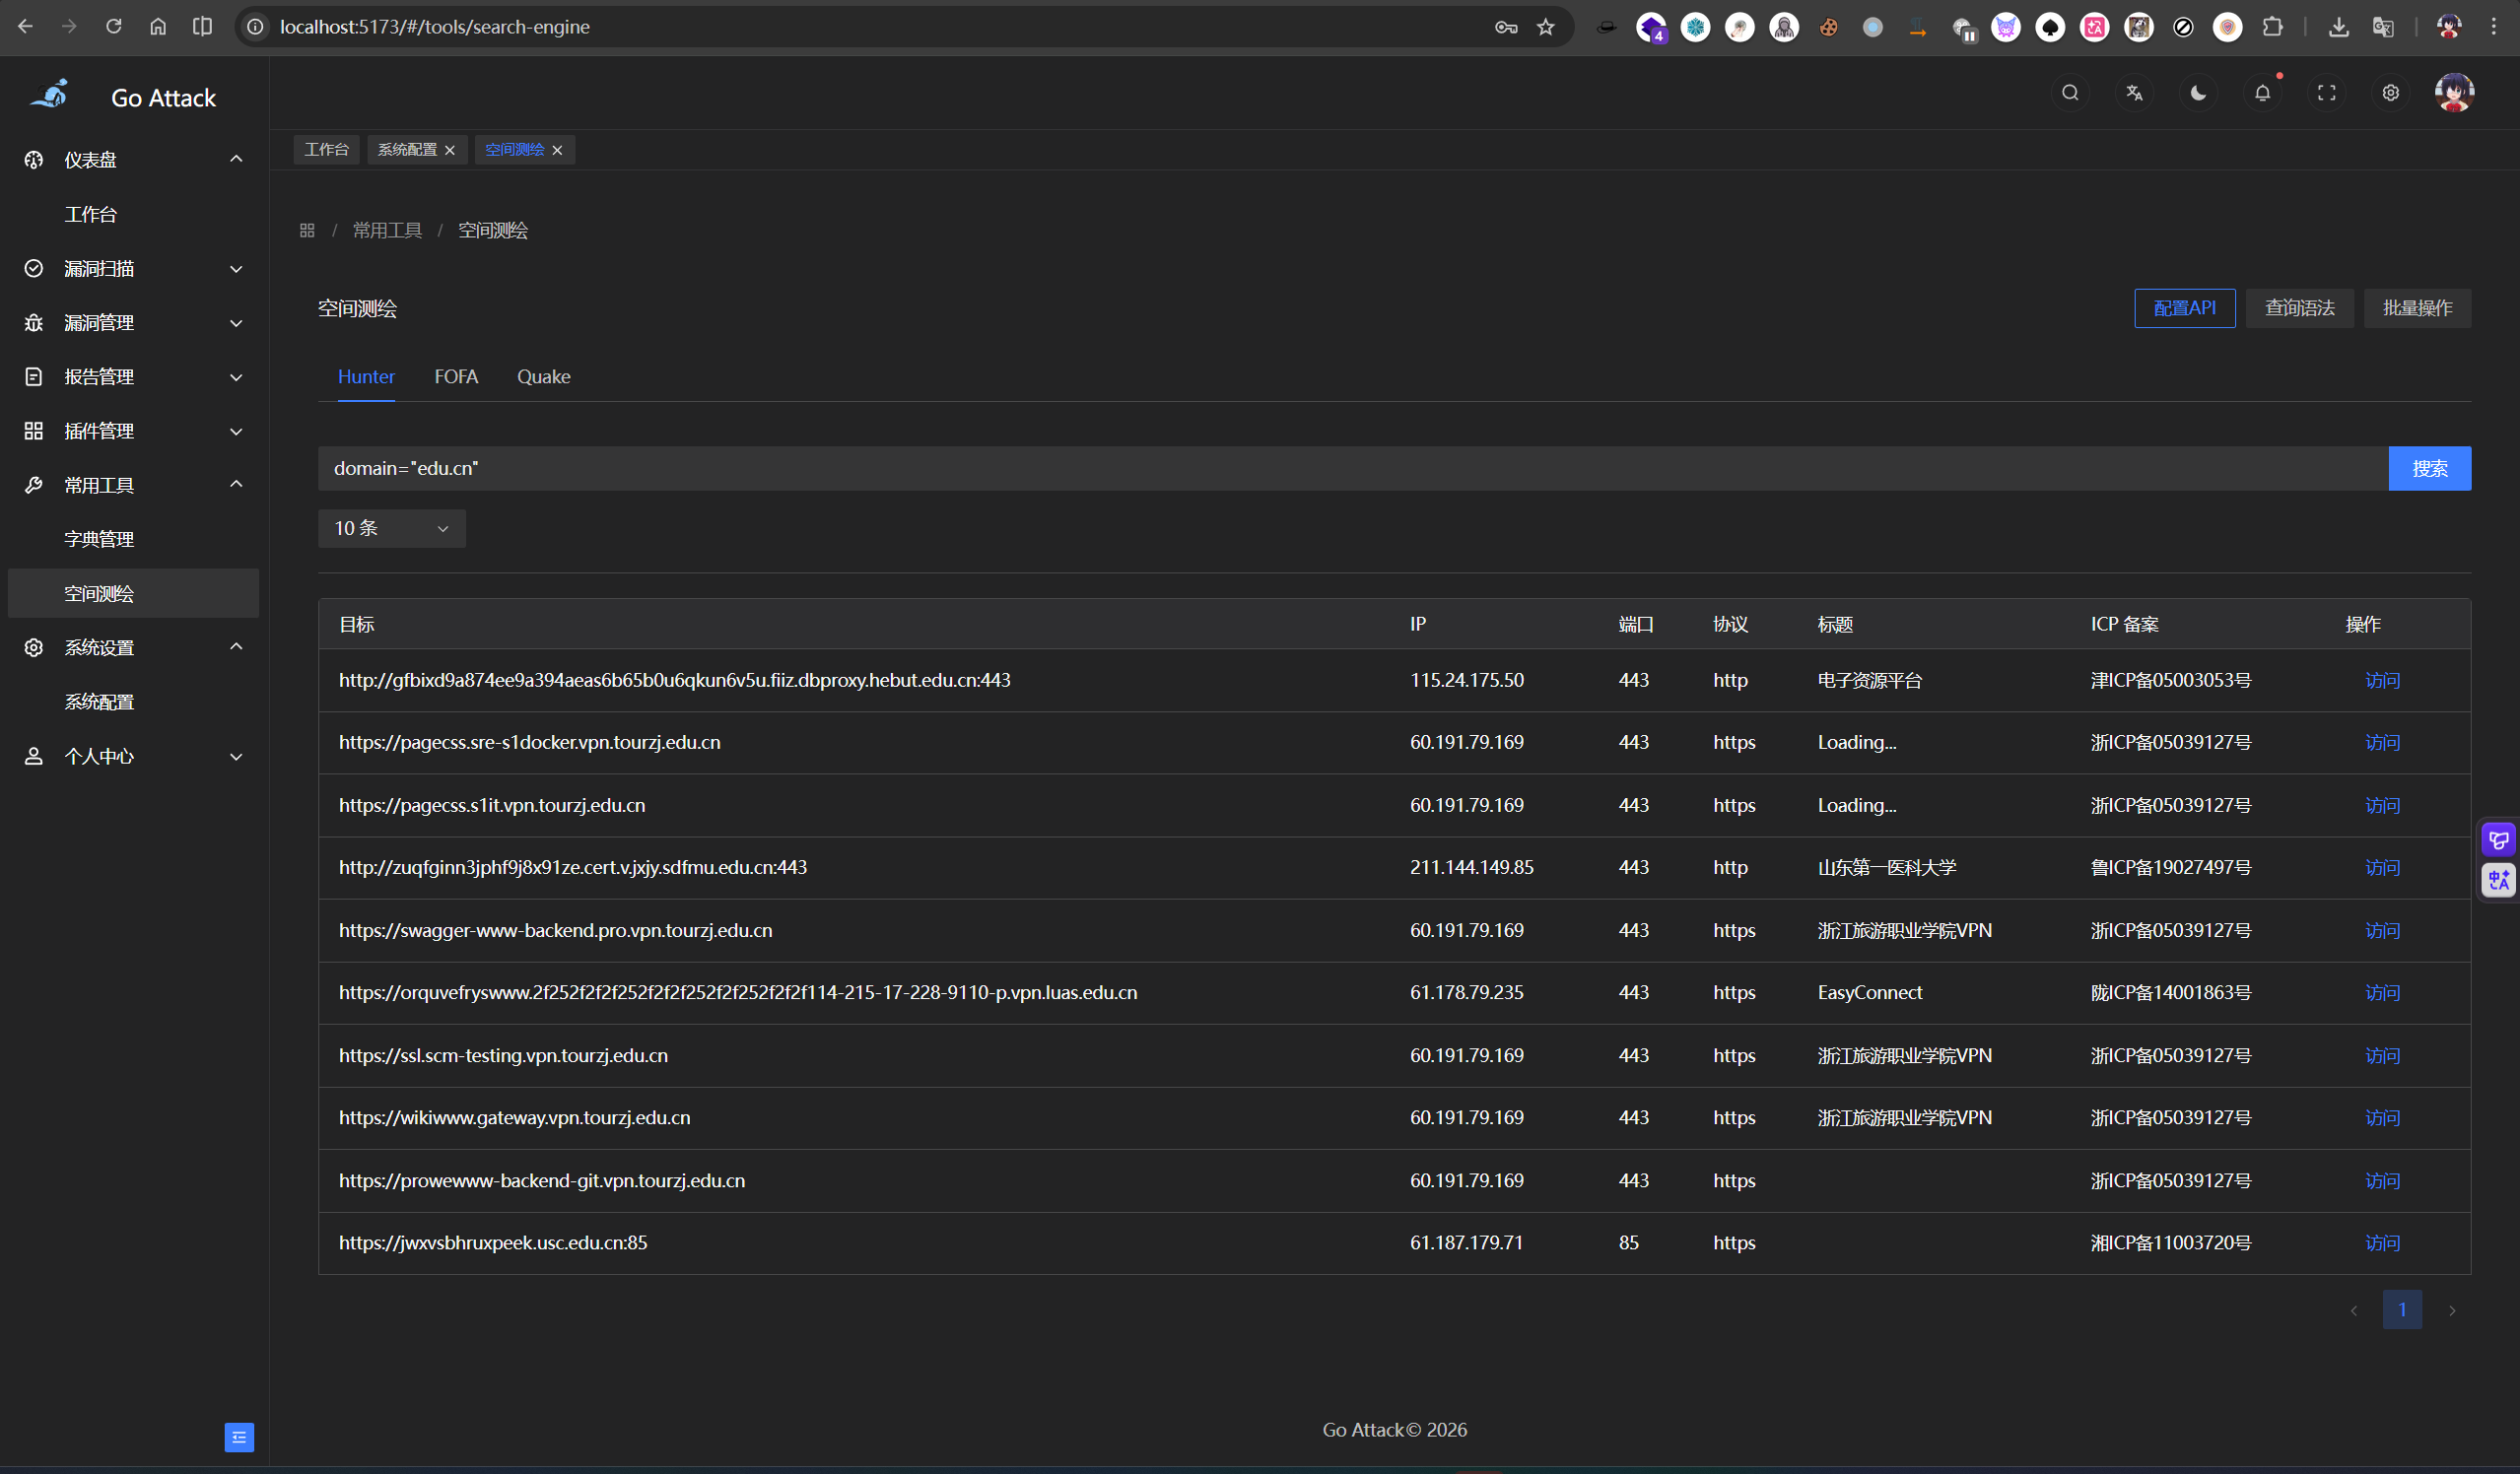
Task: Collapse sidebar with bottom blue button
Action: [239, 1437]
